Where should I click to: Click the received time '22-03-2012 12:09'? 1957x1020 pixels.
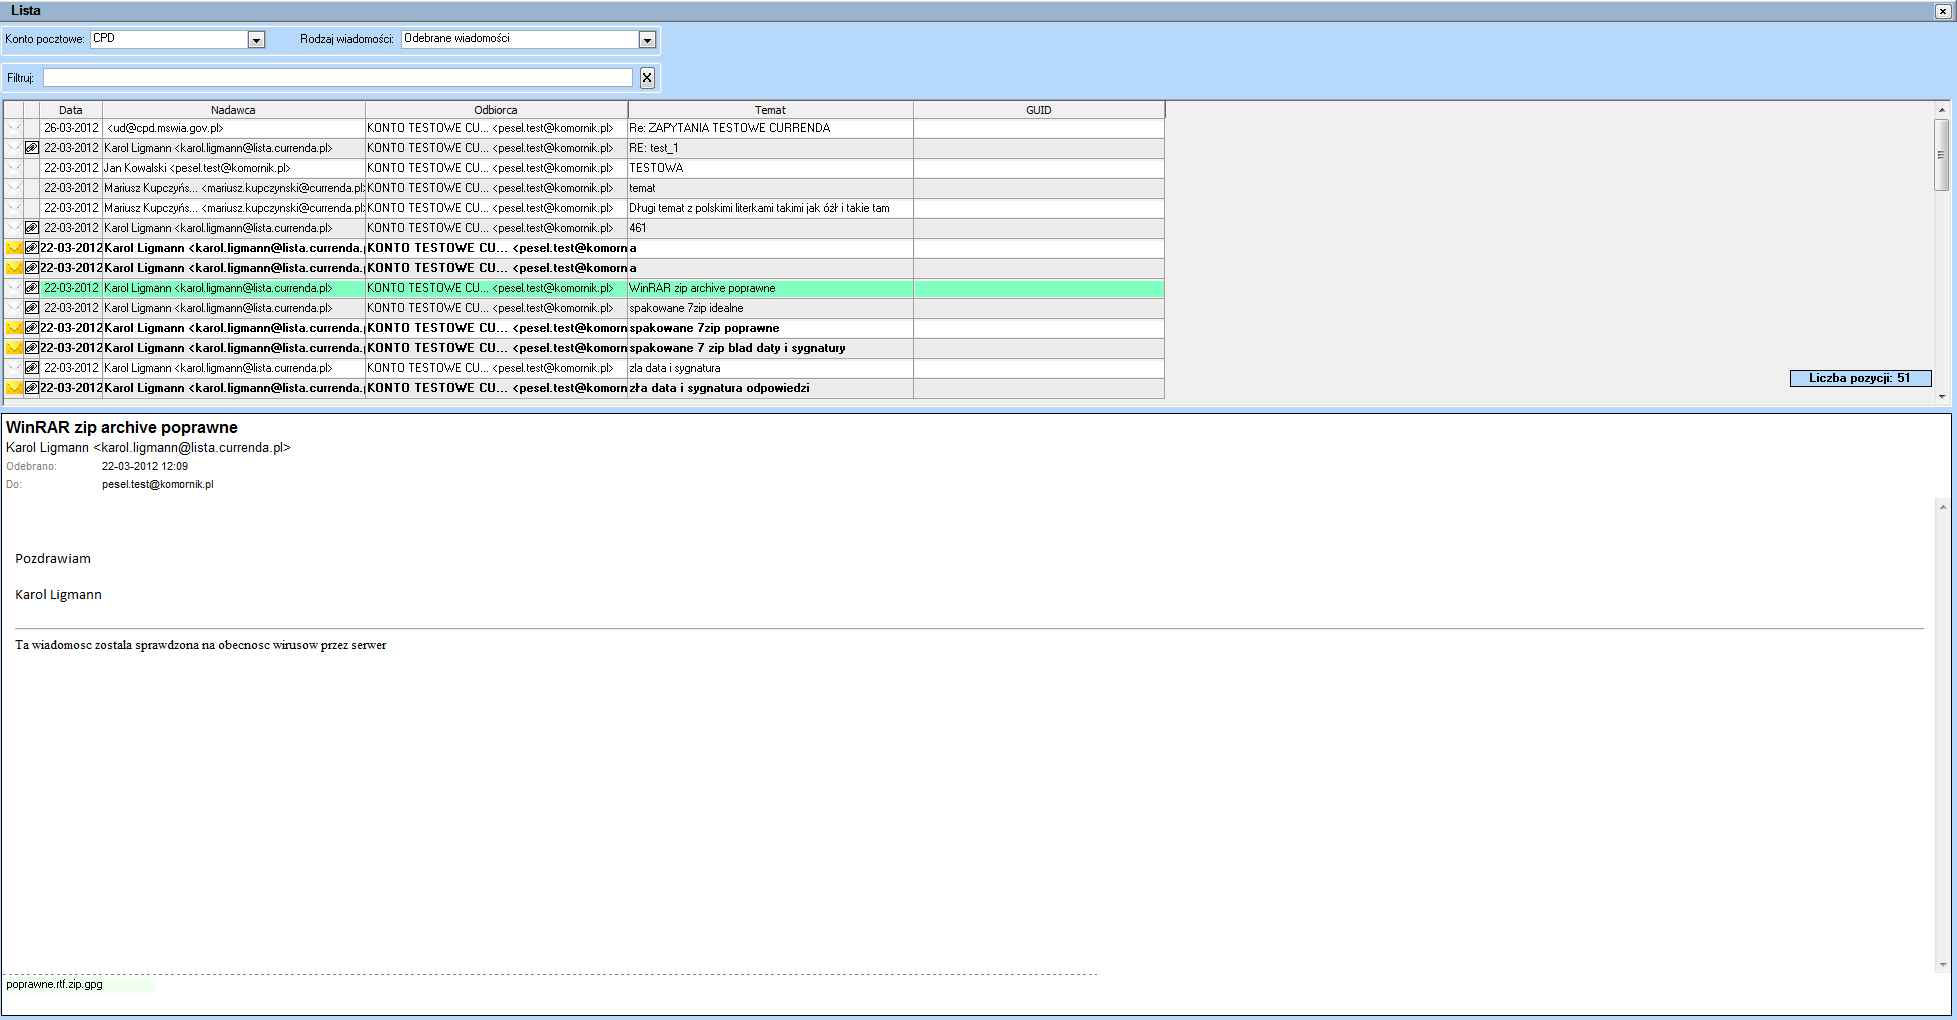(145, 466)
